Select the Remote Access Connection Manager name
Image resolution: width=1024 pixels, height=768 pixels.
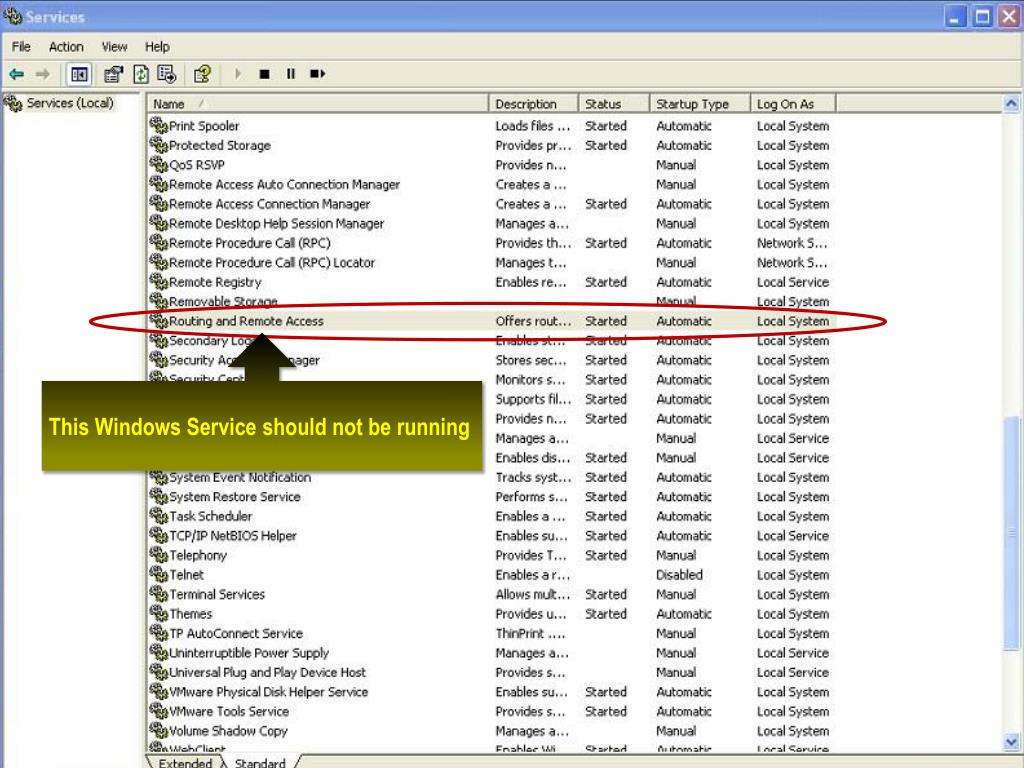click(269, 204)
